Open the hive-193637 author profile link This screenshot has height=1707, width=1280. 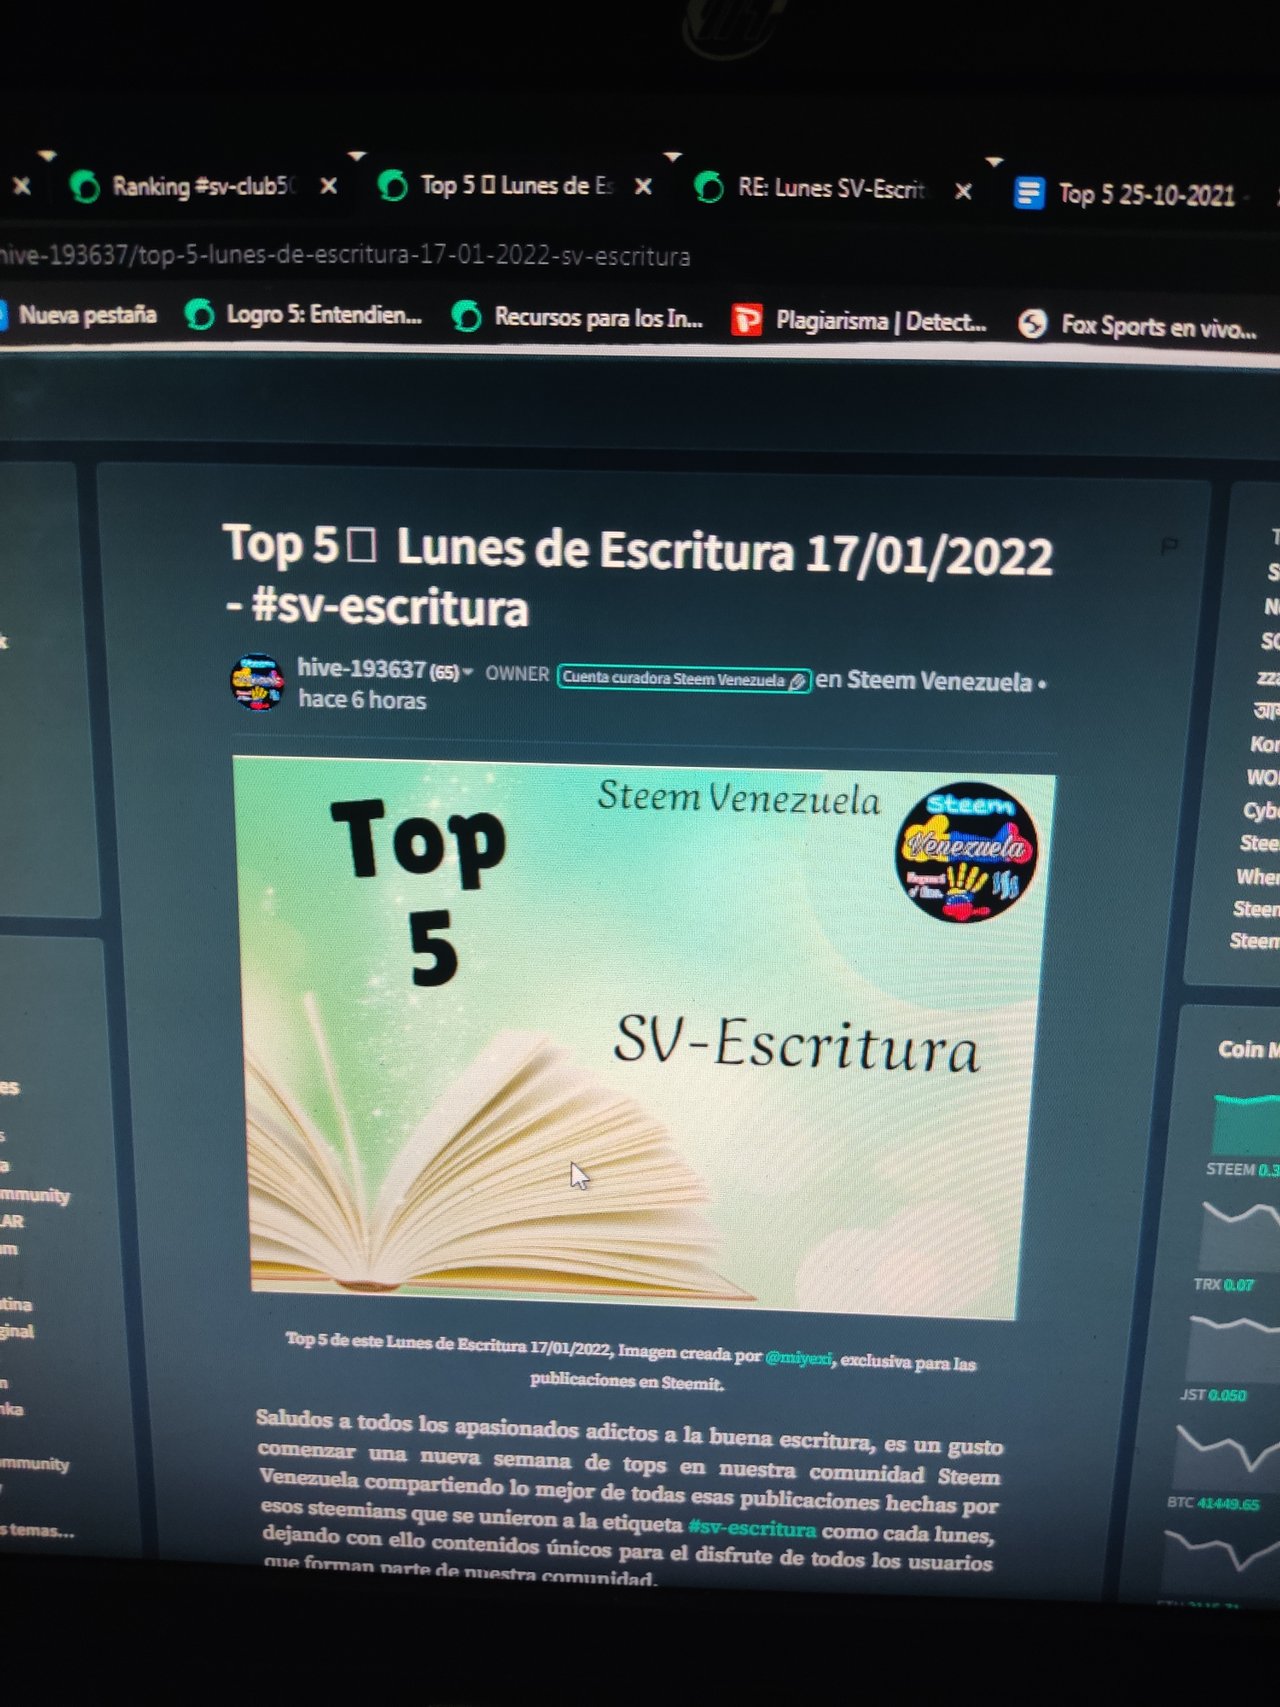click(361, 668)
